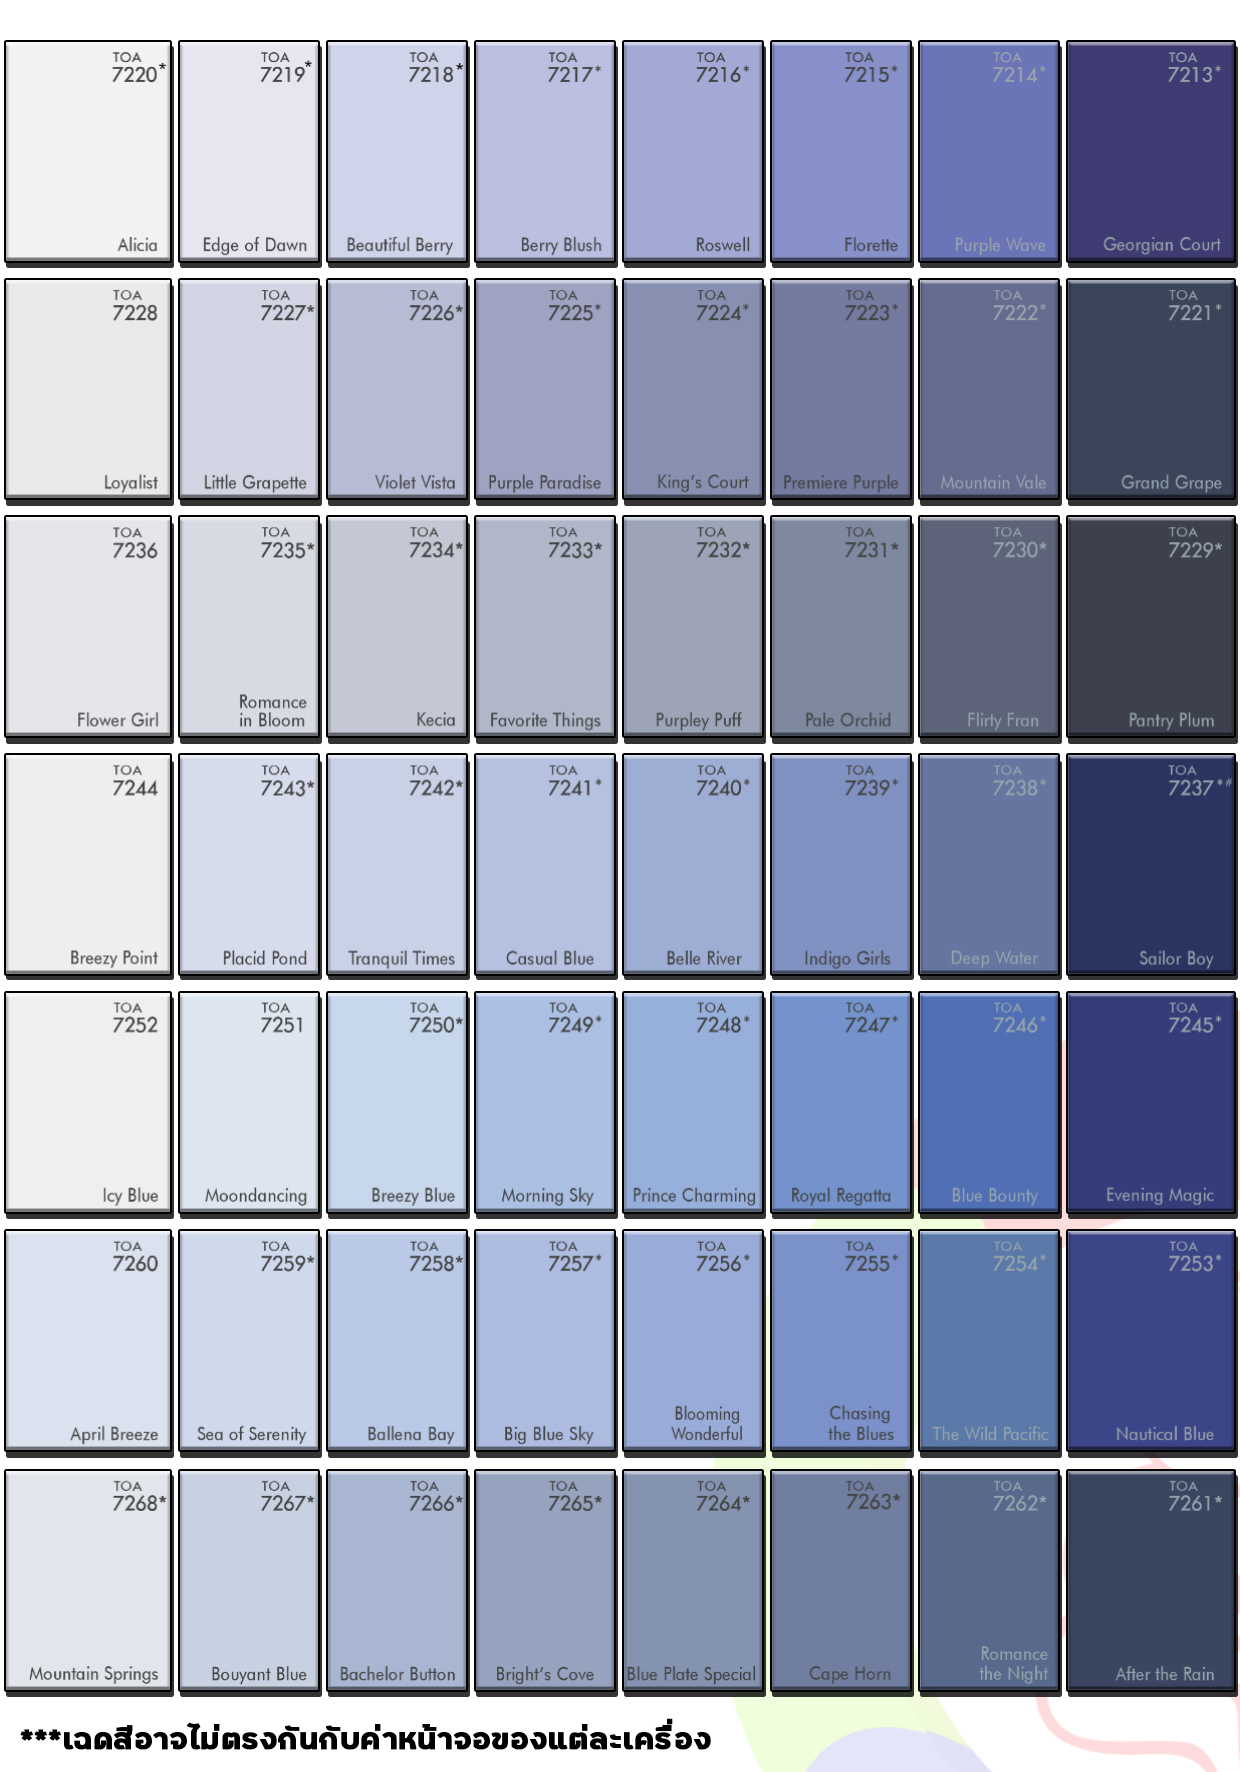Choose the Beautiful Berry 7218 swatch

tap(397, 152)
